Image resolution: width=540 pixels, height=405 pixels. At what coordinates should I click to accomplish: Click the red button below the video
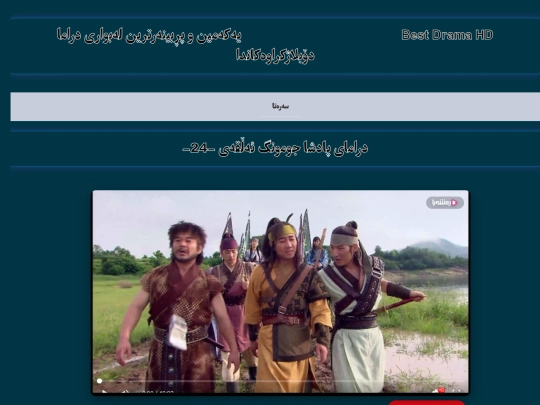pos(426,403)
